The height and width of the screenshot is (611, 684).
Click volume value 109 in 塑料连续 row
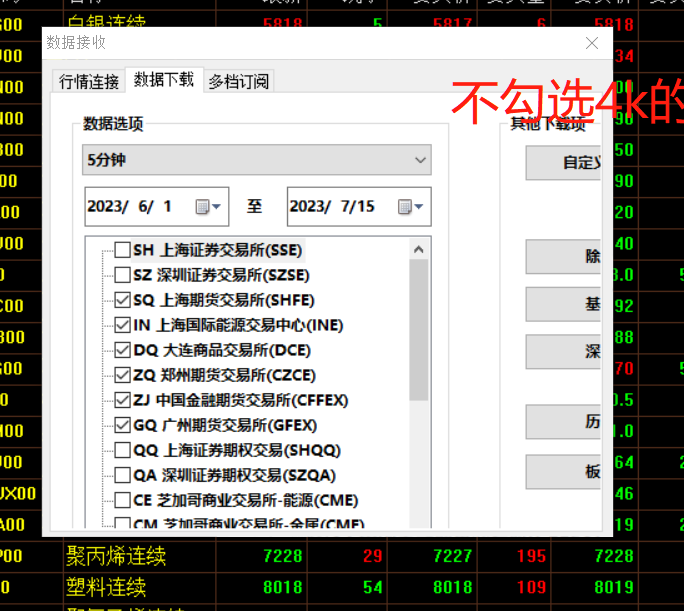coord(531,587)
